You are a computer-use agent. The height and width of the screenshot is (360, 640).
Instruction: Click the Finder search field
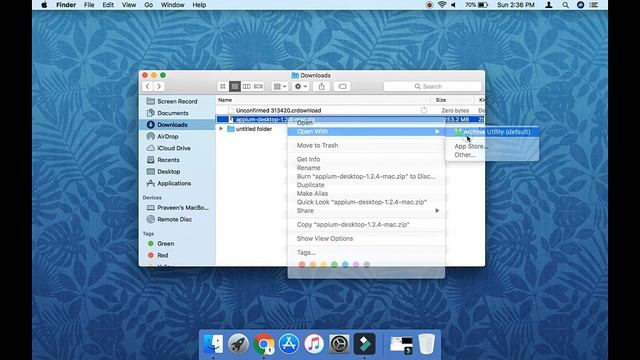click(433, 87)
